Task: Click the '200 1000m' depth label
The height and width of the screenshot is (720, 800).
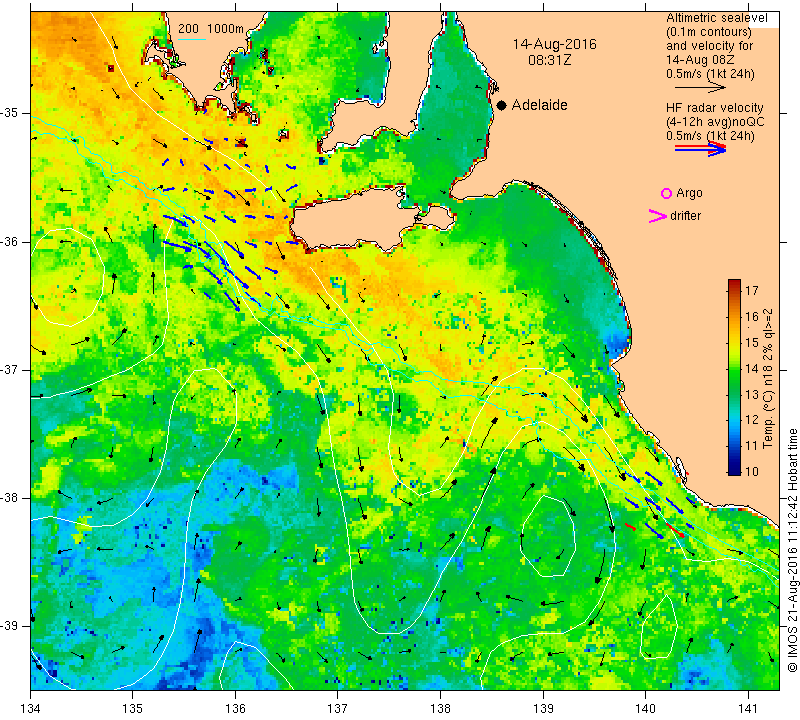Action: coord(211,29)
